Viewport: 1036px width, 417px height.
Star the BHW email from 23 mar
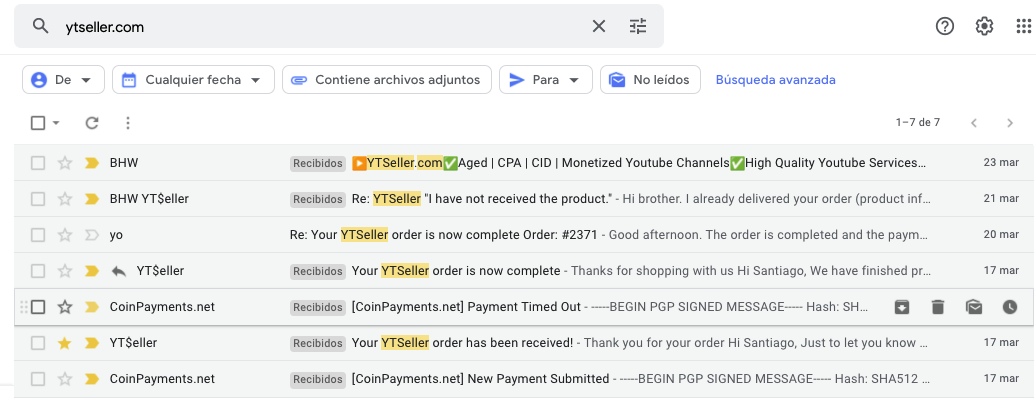click(65, 163)
